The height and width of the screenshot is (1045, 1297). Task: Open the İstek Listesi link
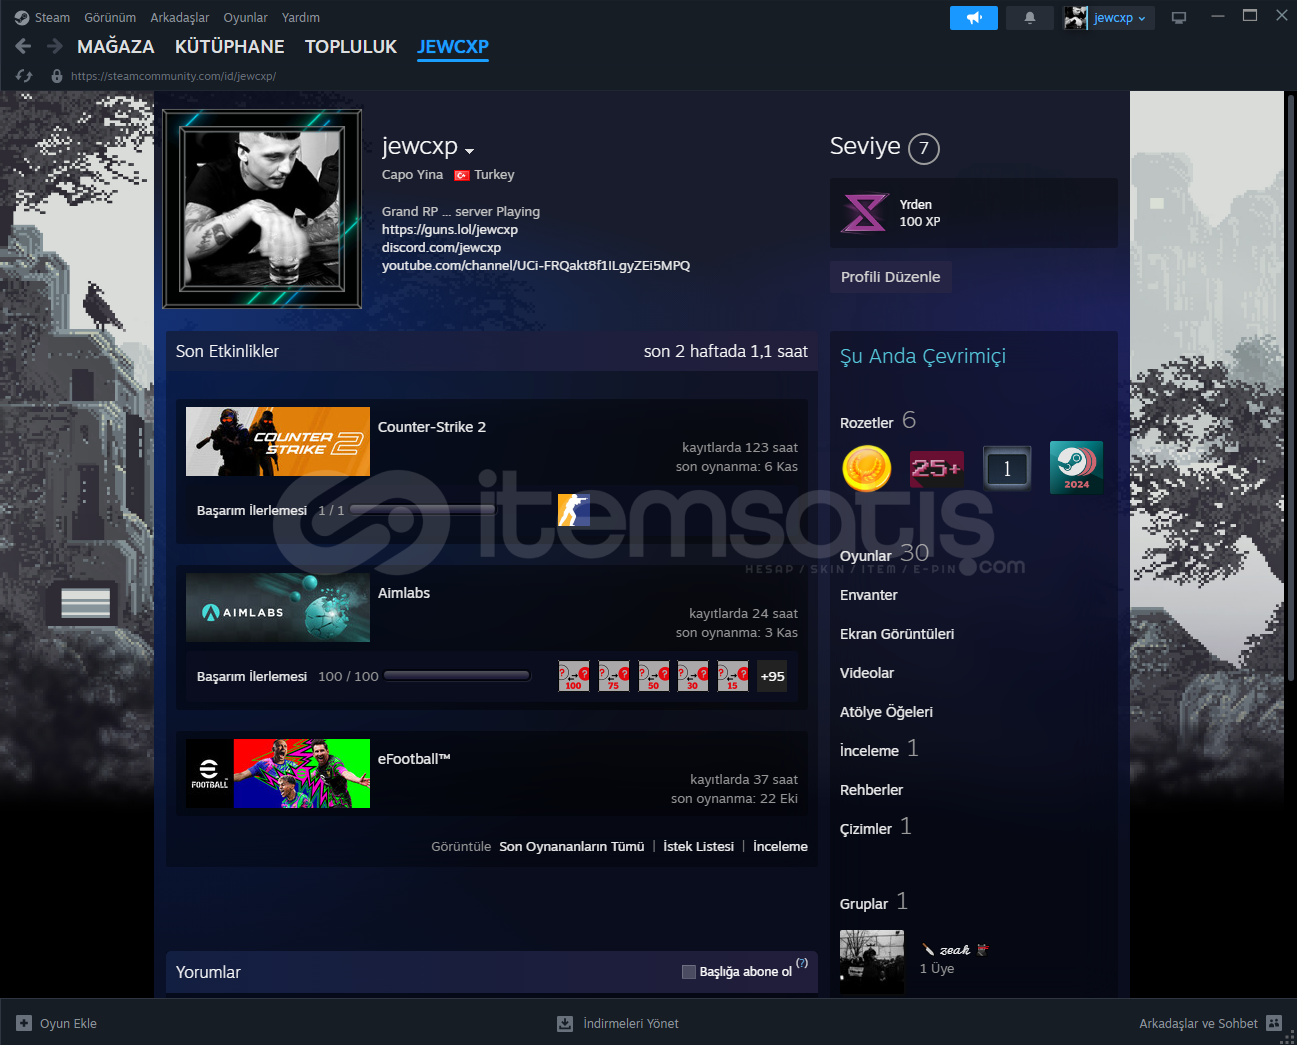point(699,847)
